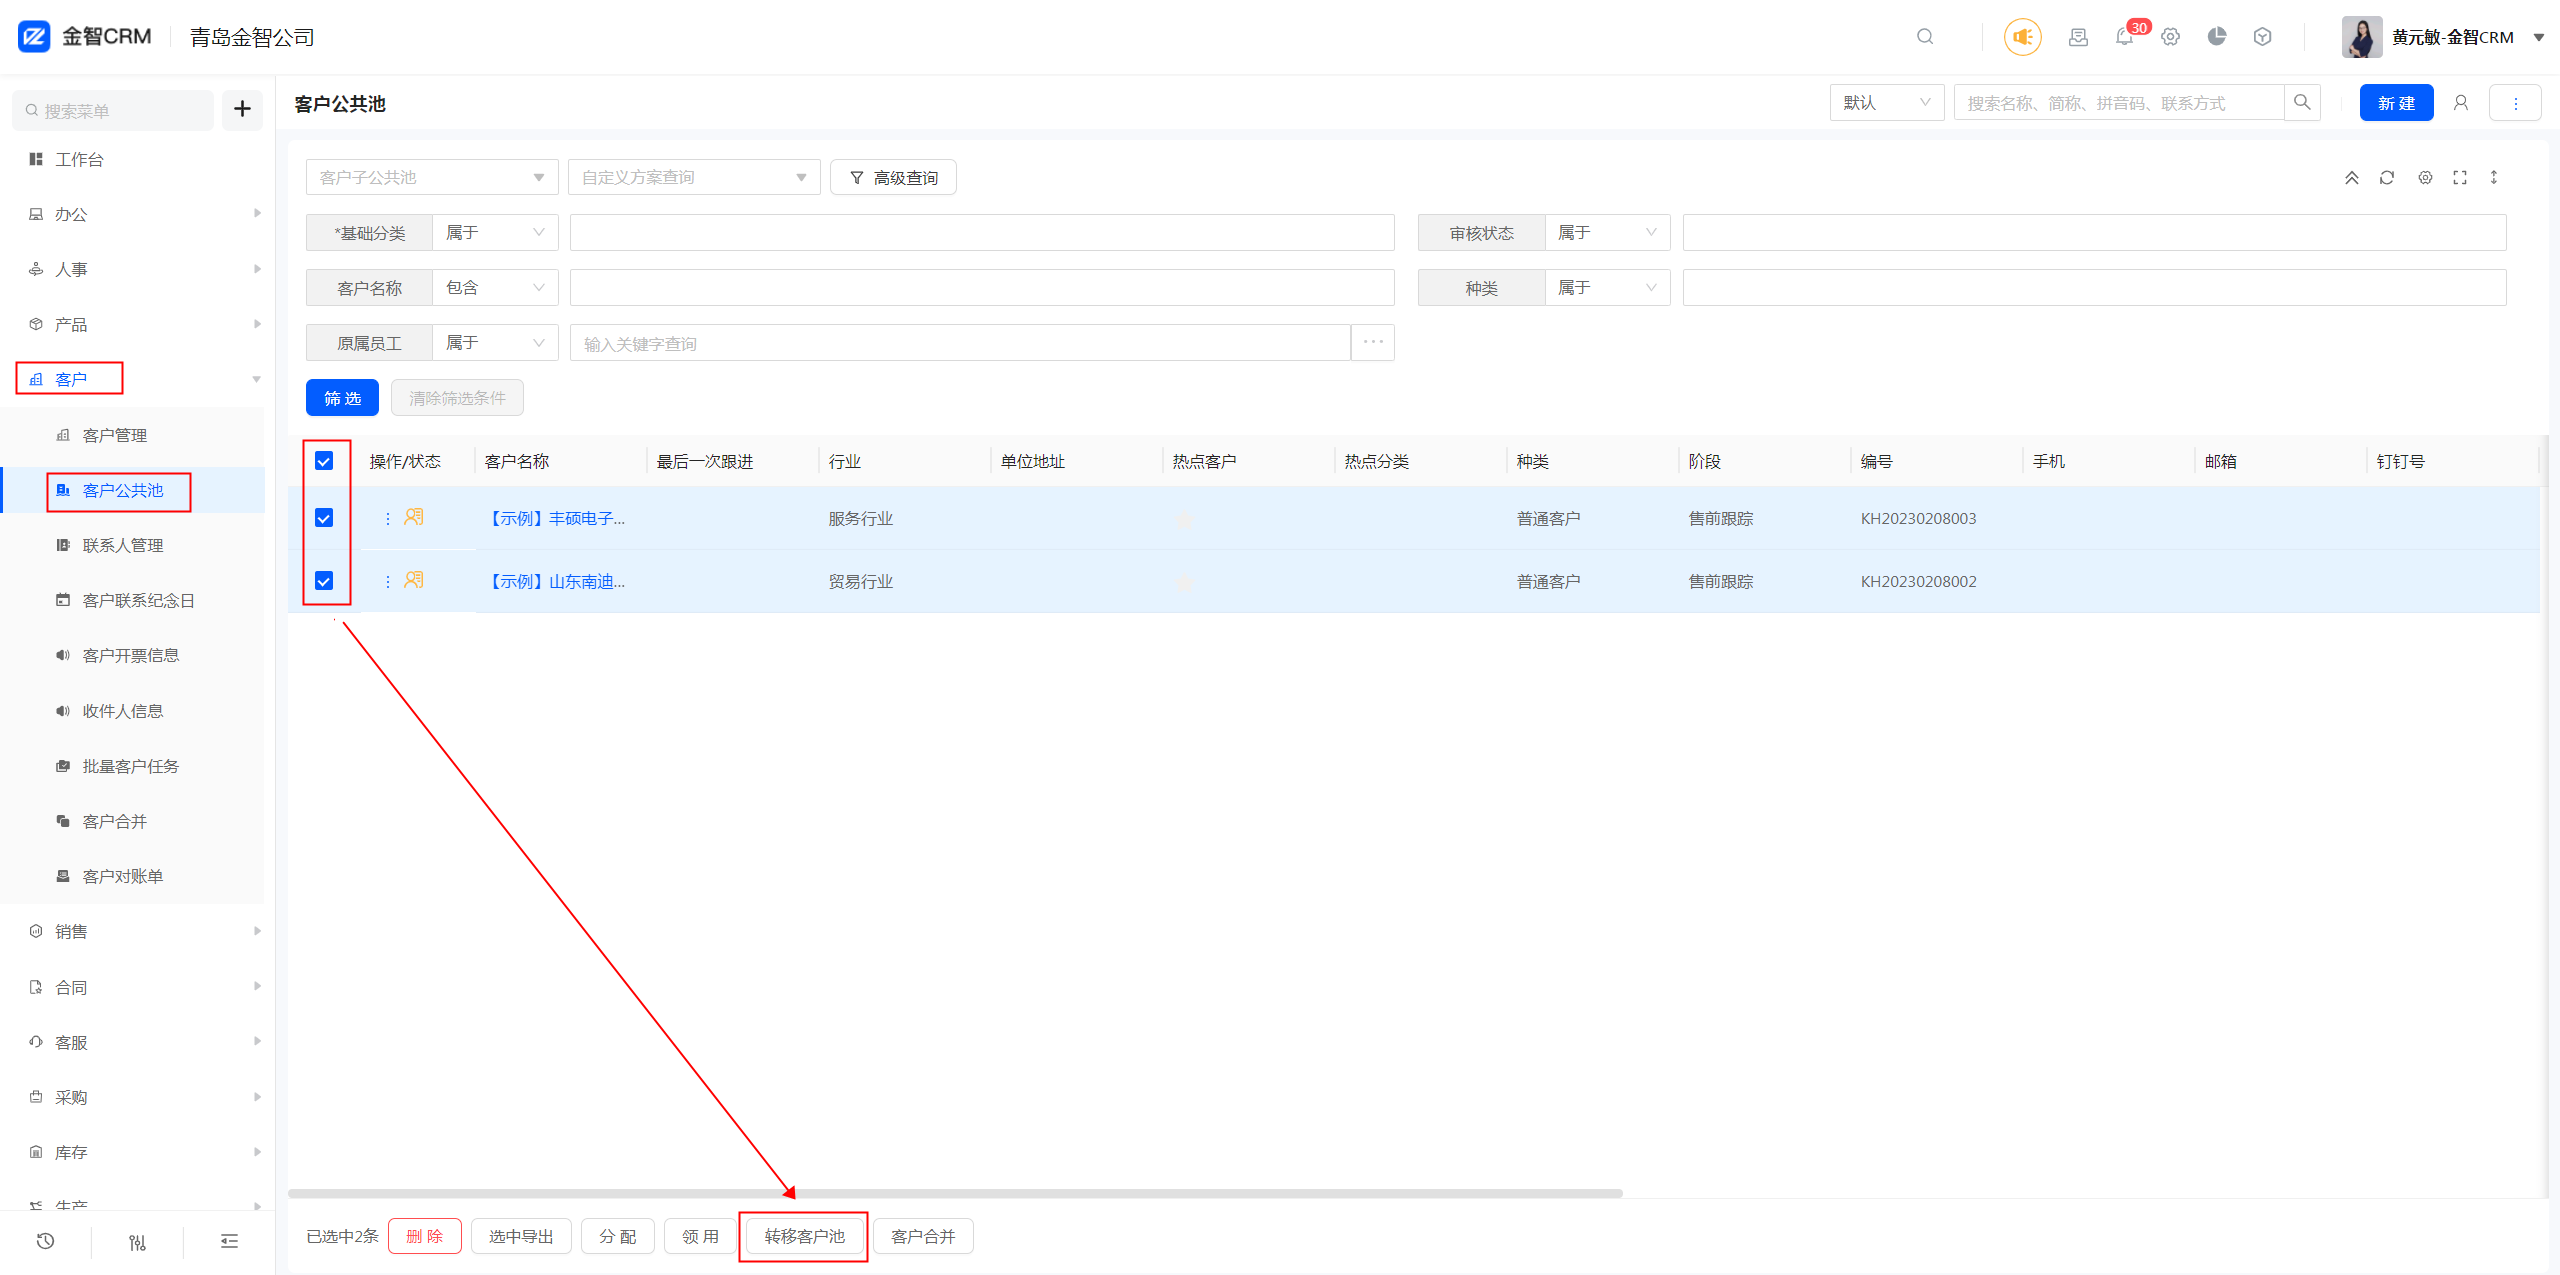The height and width of the screenshot is (1275, 2560).
Task: Open the more options vertical dots button
Action: tap(2515, 103)
